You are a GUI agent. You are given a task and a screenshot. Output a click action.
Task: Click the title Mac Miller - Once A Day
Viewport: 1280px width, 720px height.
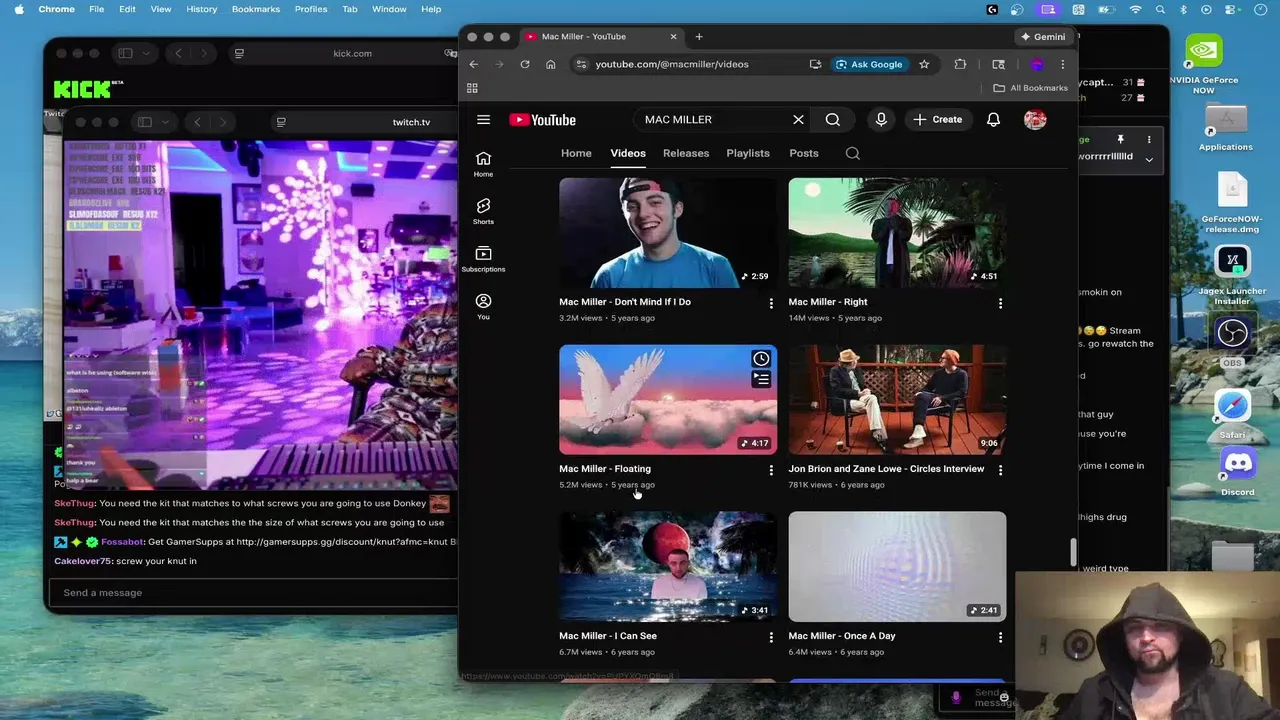point(842,636)
